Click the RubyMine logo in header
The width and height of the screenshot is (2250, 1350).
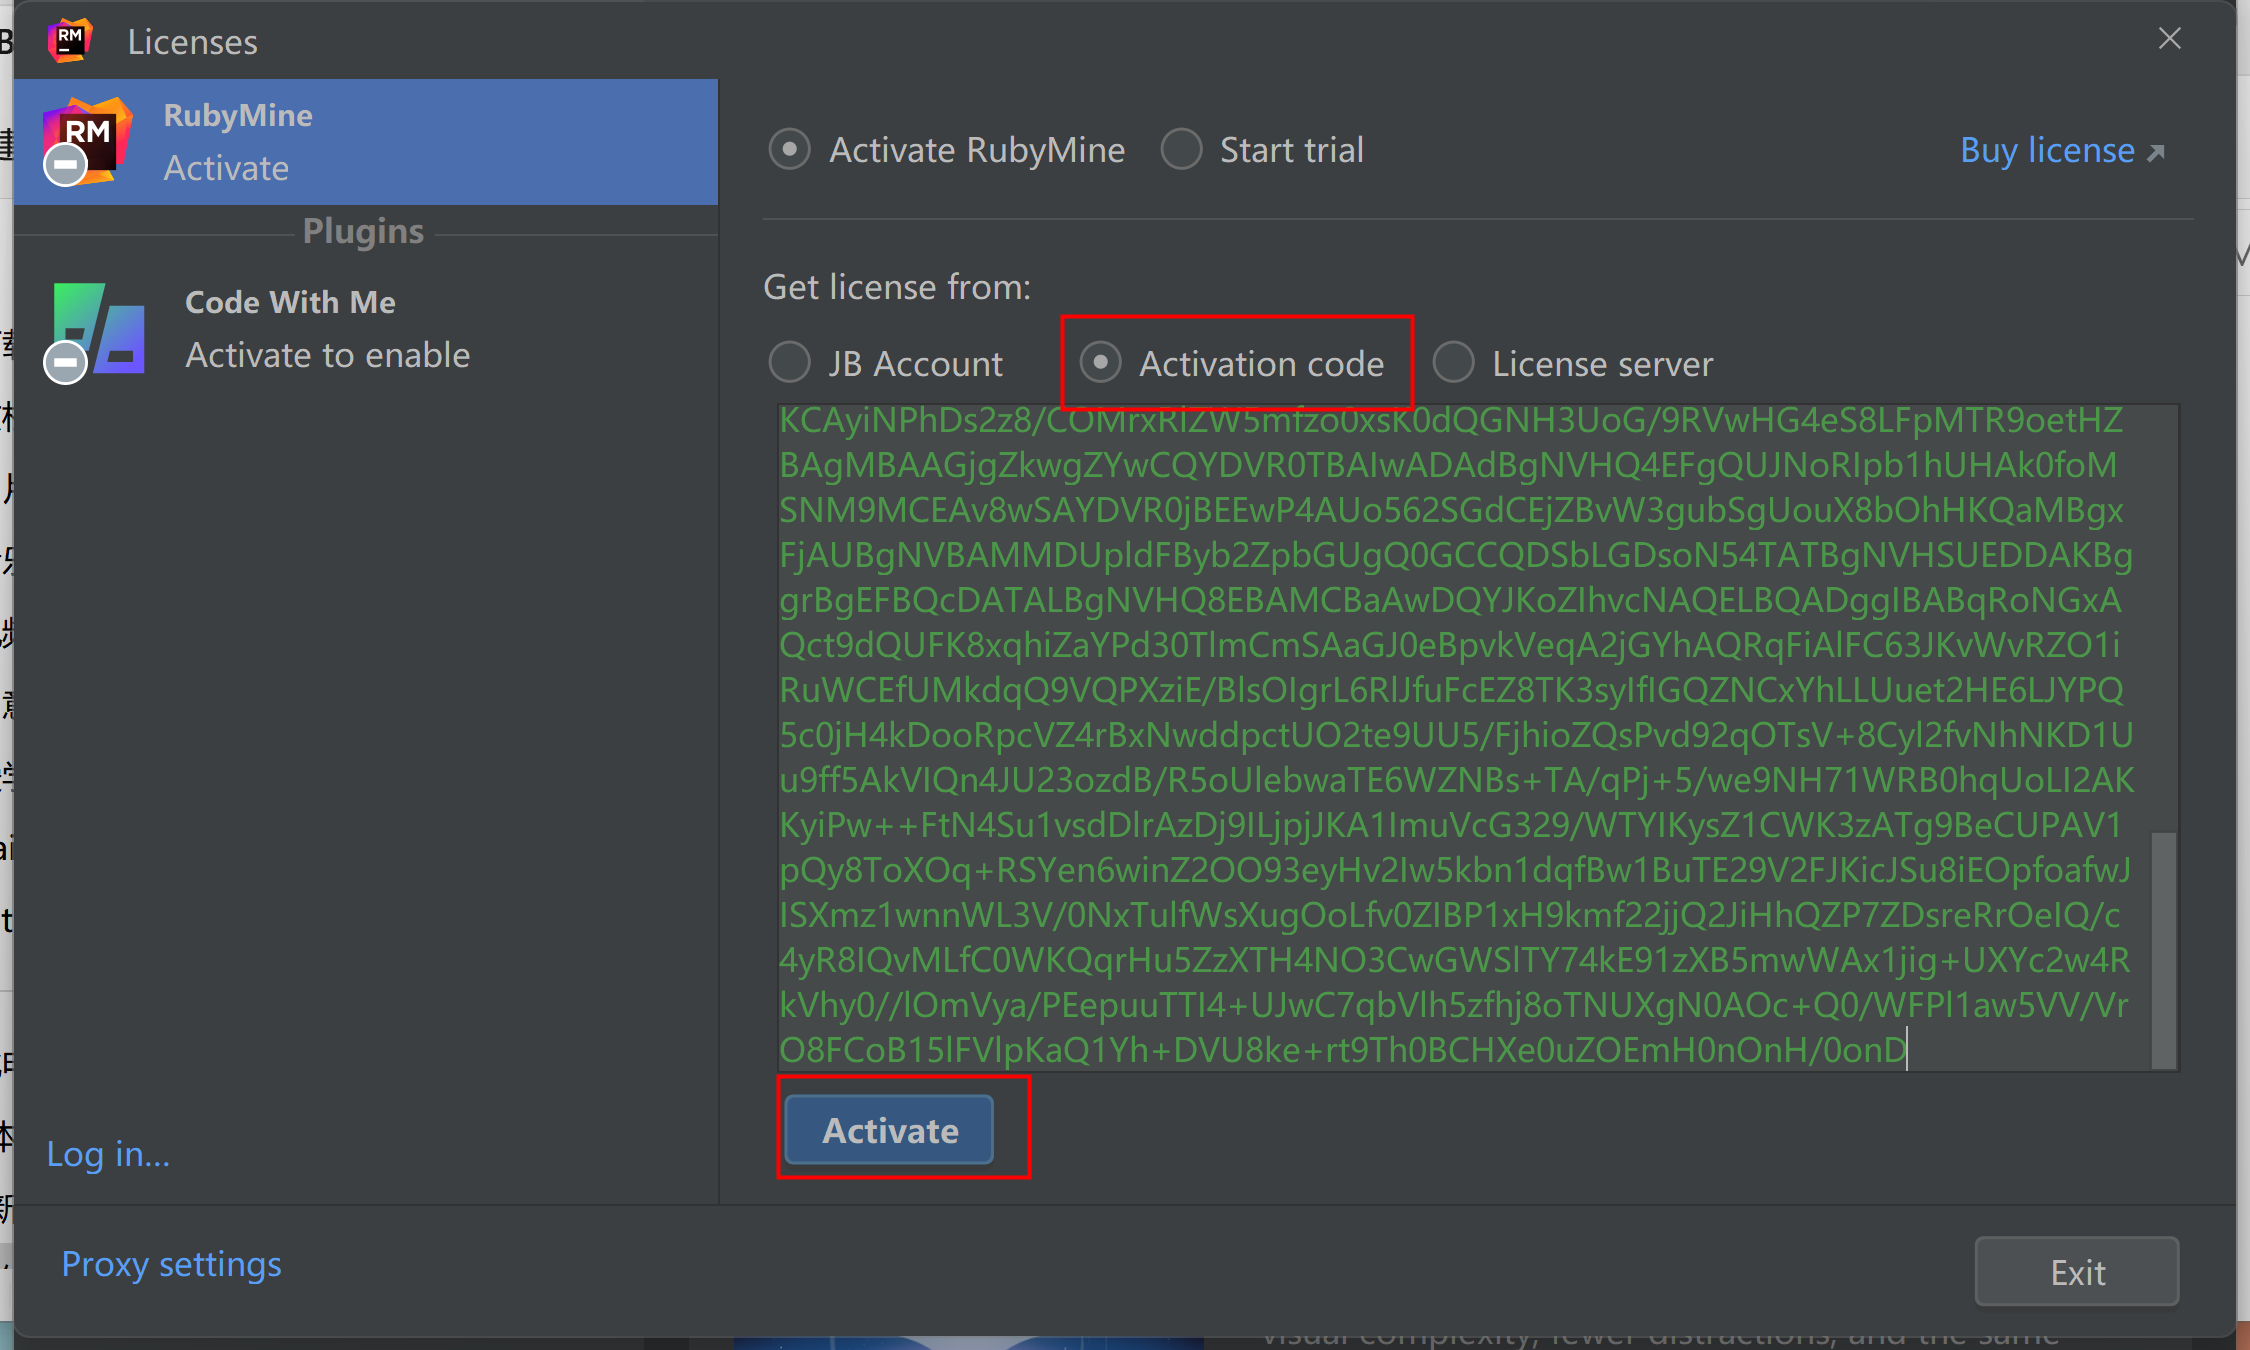(x=71, y=39)
